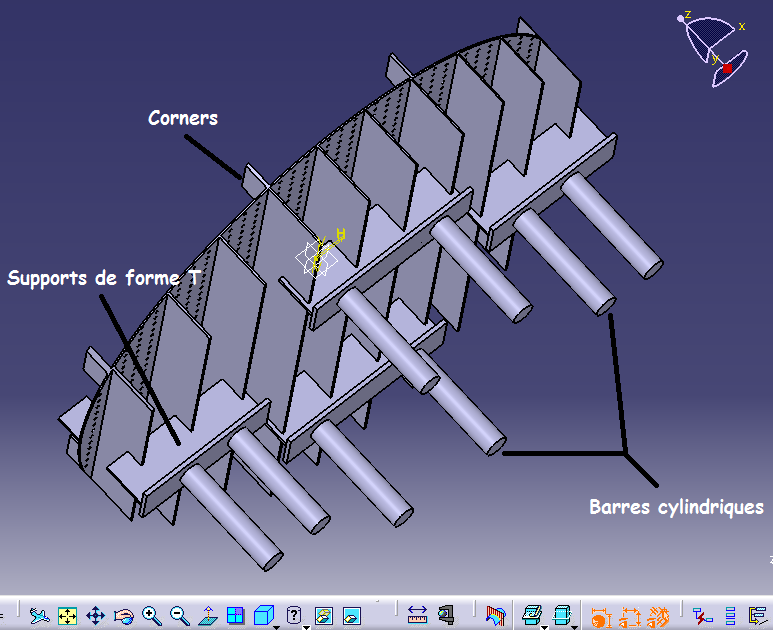Select the Measure Between ruler tool
The height and width of the screenshot is (630, 773).
tap(418, 616)
